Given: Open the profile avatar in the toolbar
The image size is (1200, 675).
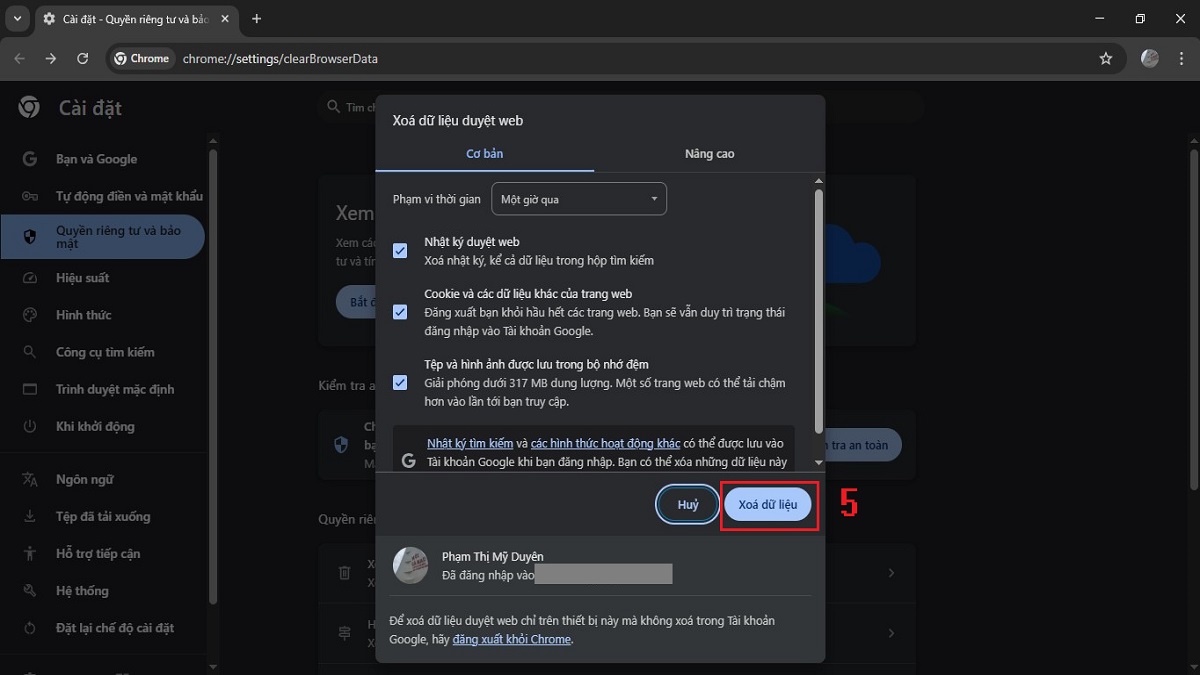Looking at the screenshot, I should pos(1150,59).
